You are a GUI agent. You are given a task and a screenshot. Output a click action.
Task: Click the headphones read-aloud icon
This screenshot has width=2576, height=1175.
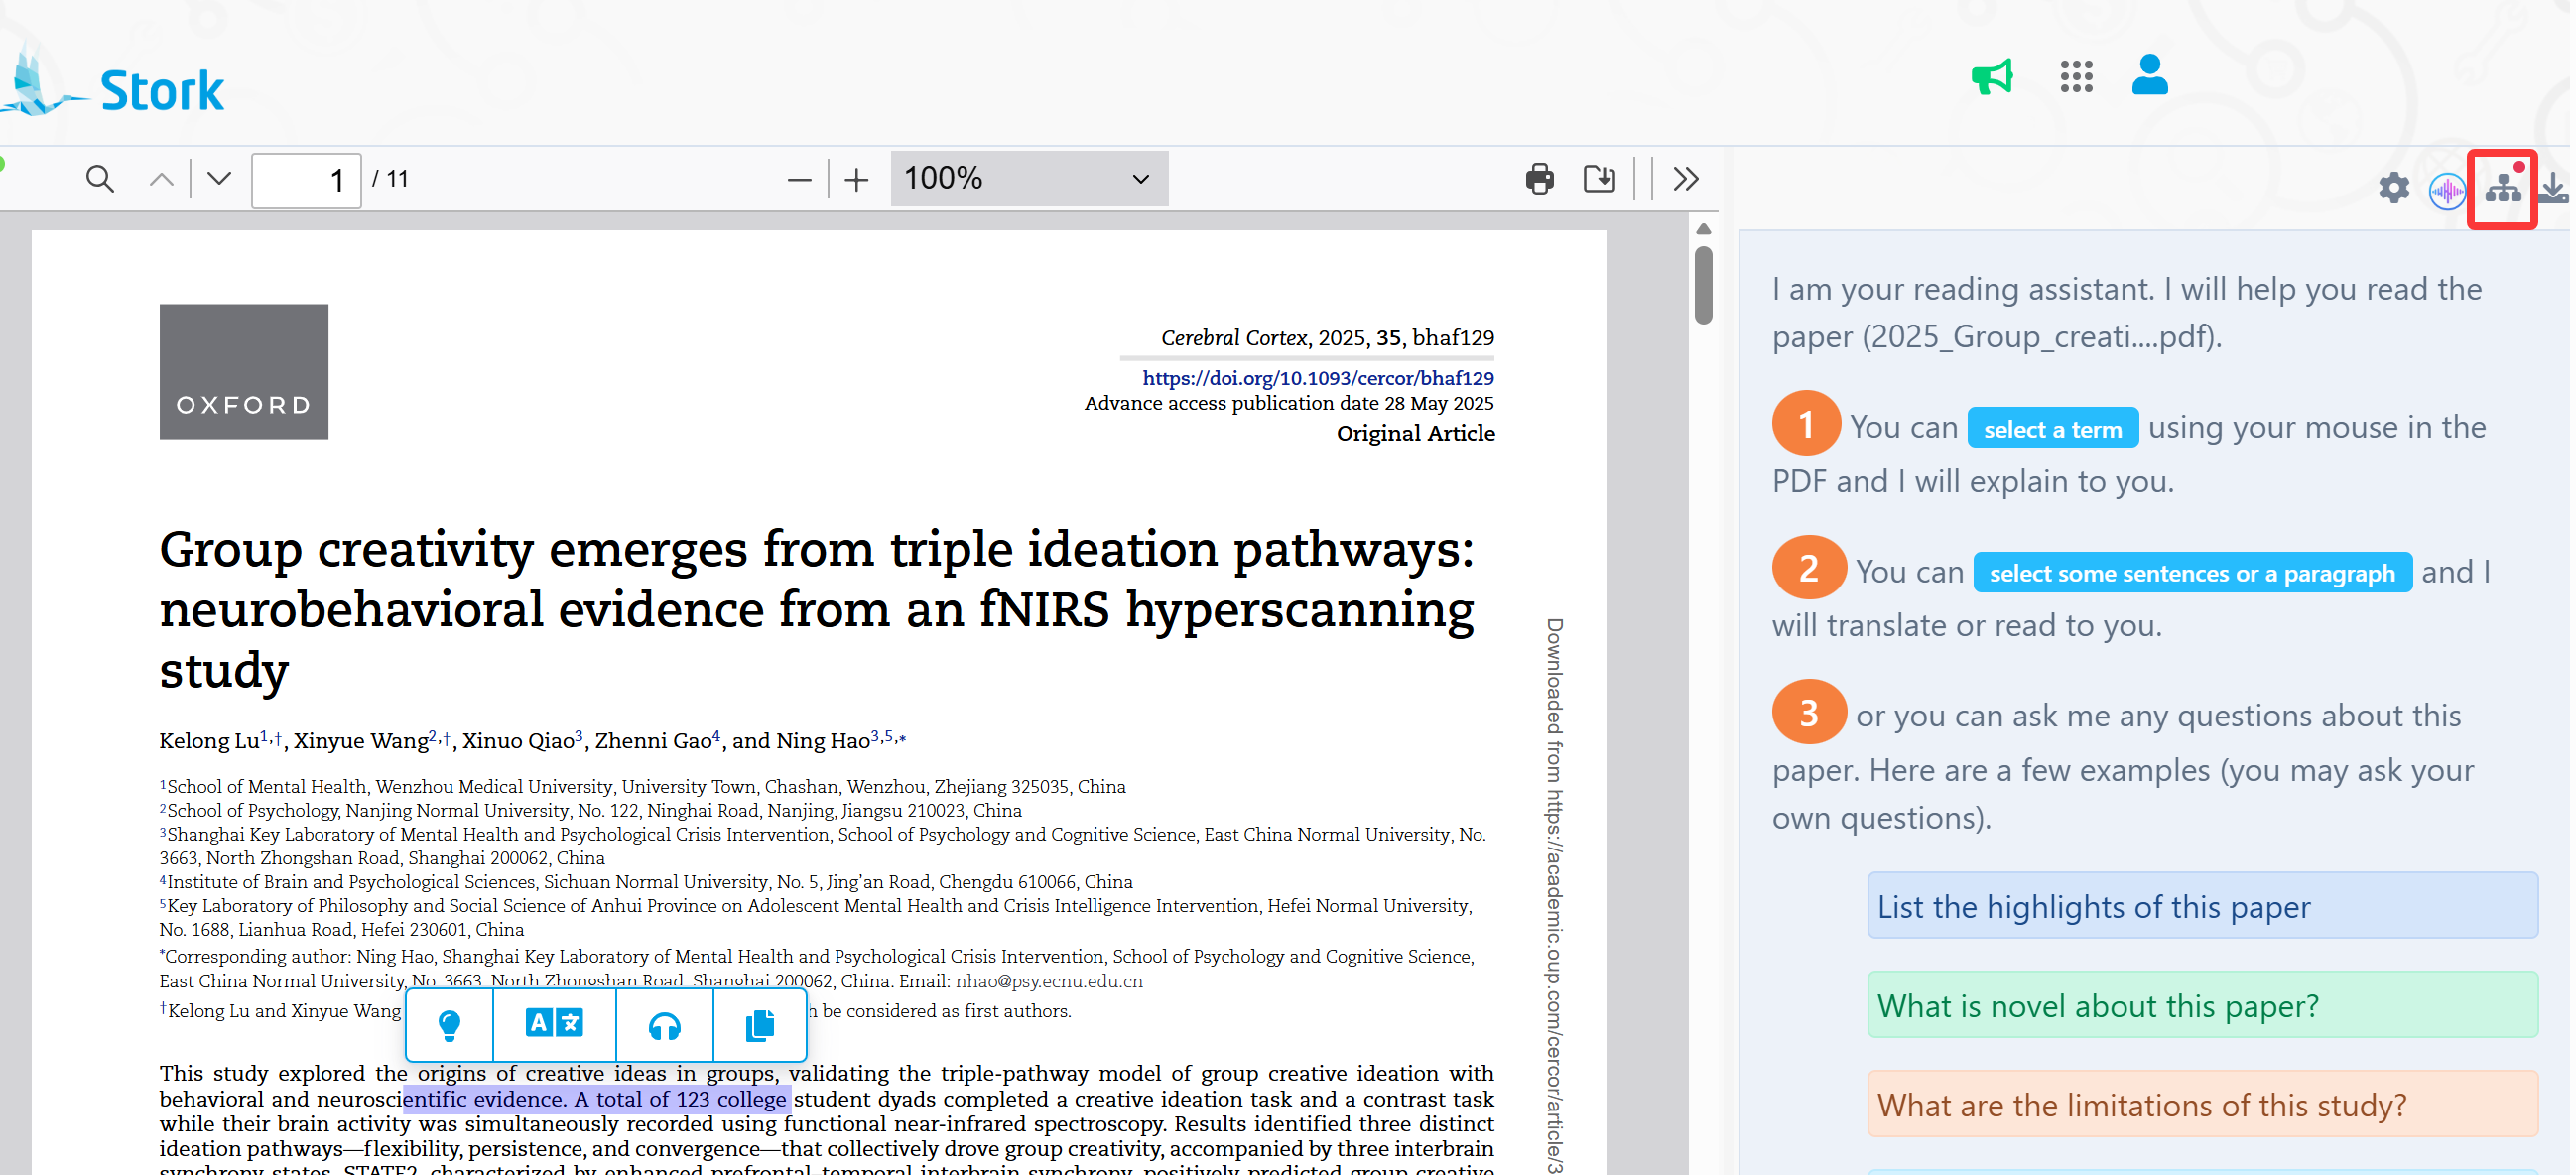coord(664,1025)
